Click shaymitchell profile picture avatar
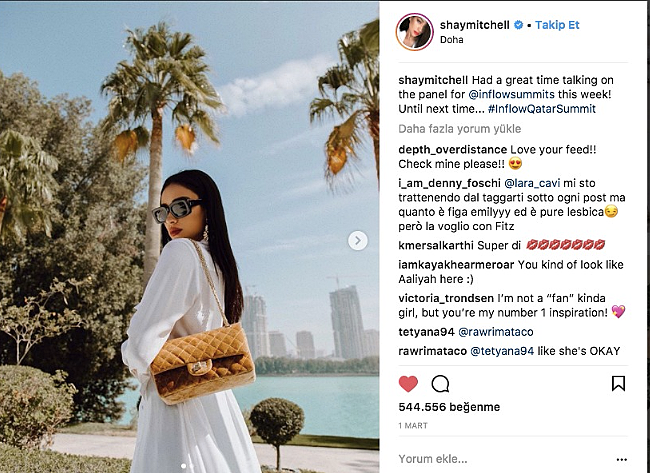This screenshot has height=473, width=650. click(415, 32)
